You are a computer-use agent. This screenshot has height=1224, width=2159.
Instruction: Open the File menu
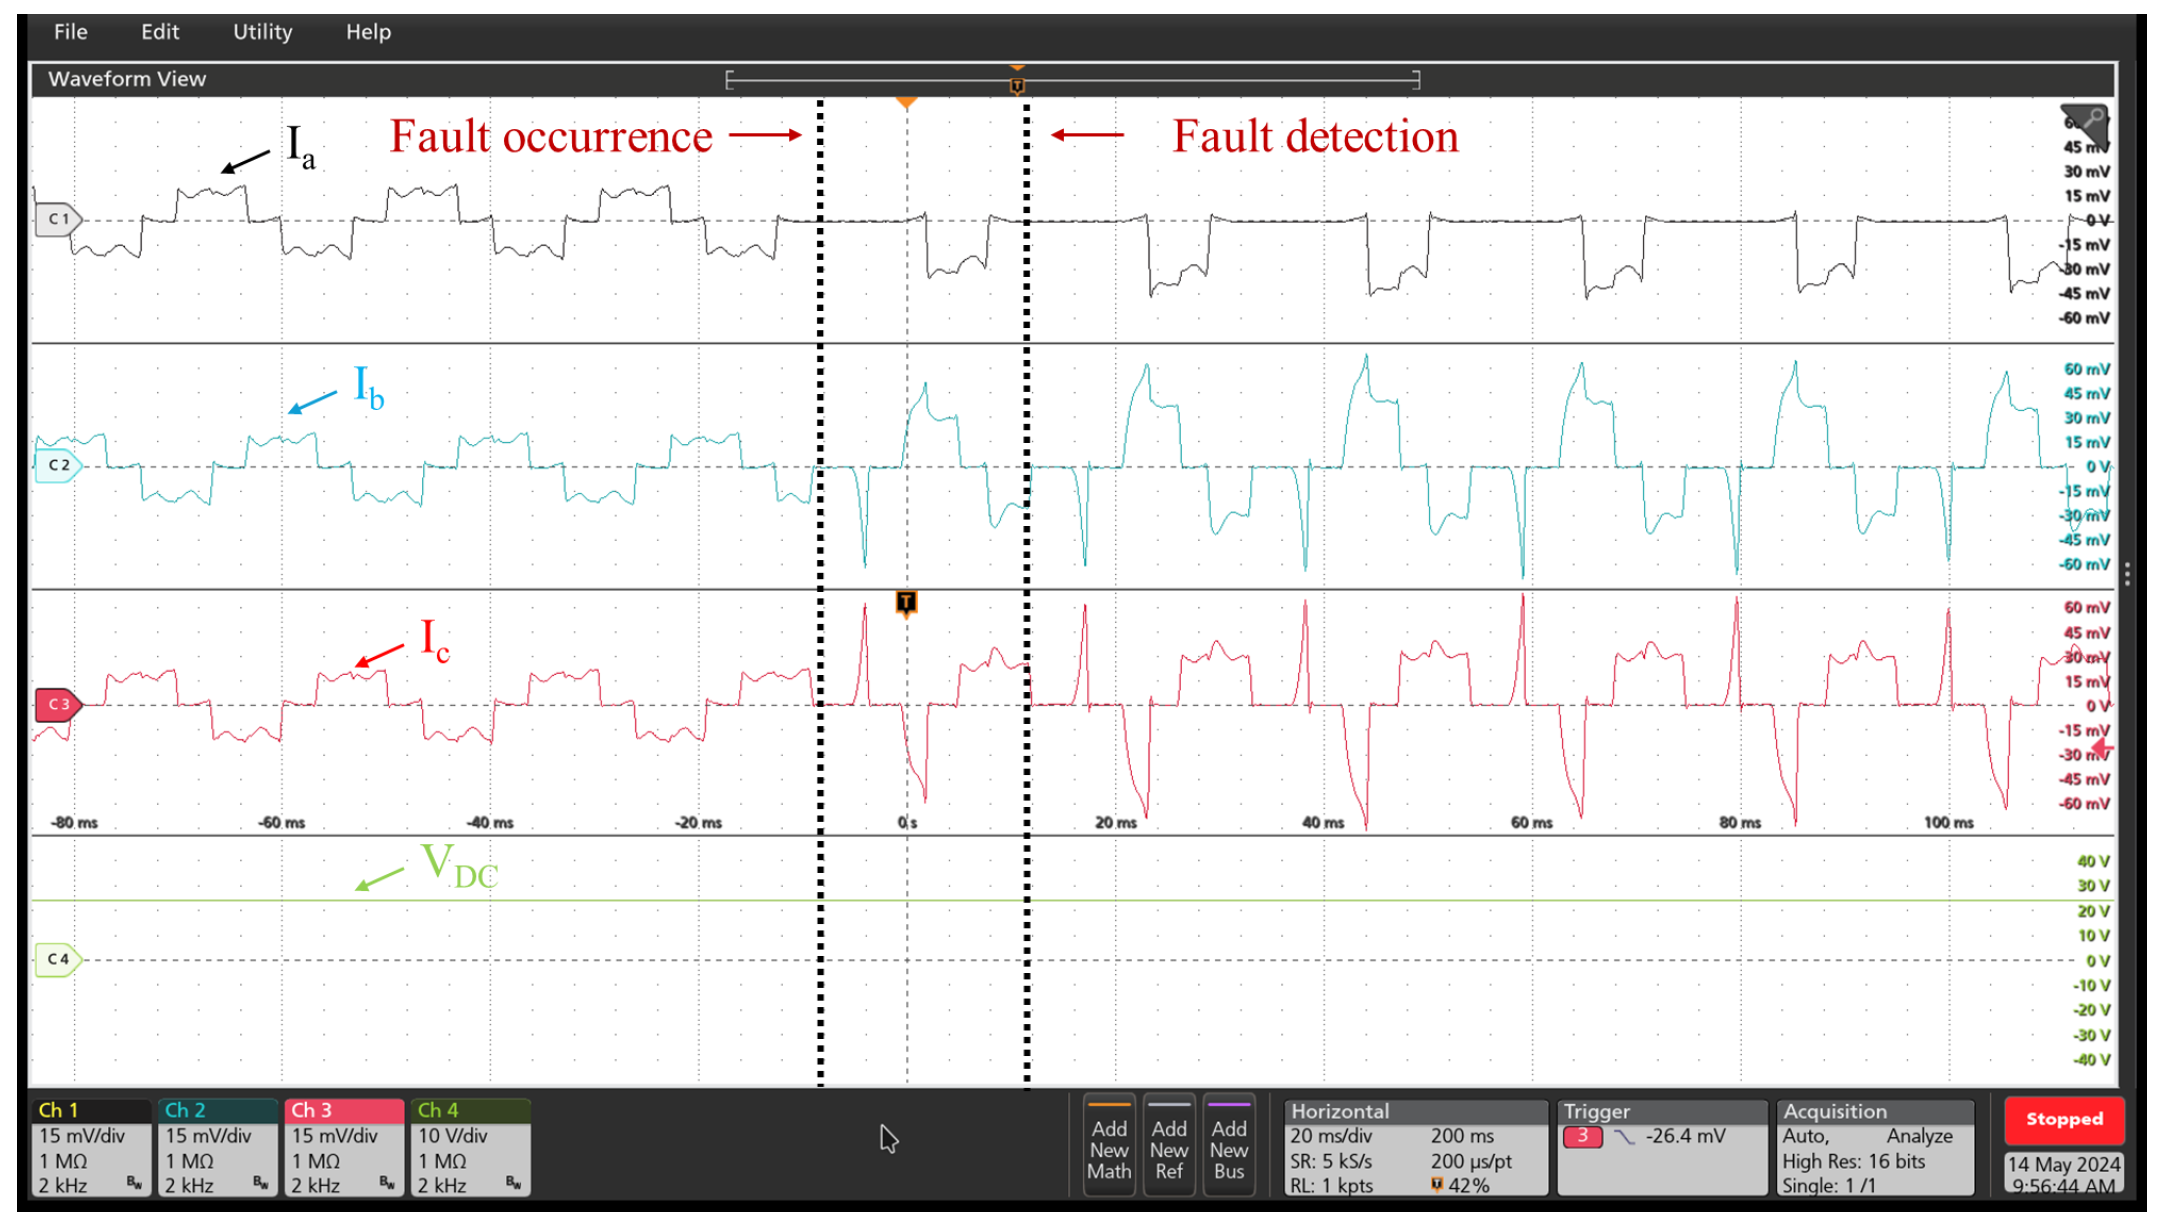coord(70,32)
